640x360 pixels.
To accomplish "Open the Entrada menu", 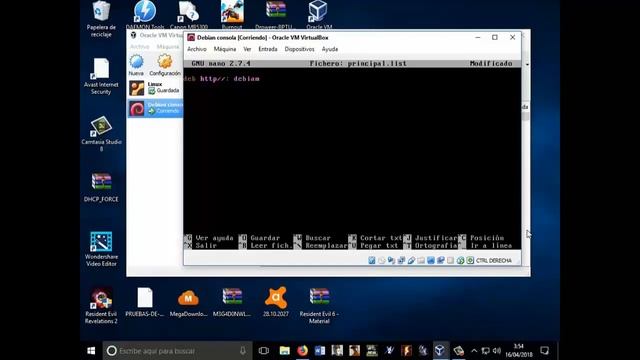I will pyautogui.click(x=268, y=49).
